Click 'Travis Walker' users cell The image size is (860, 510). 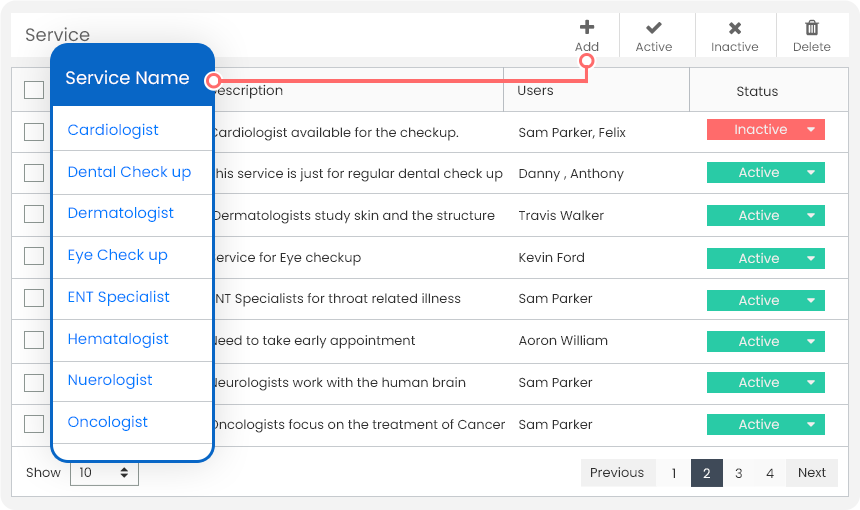pyautogui.click(x=561, y=216)
